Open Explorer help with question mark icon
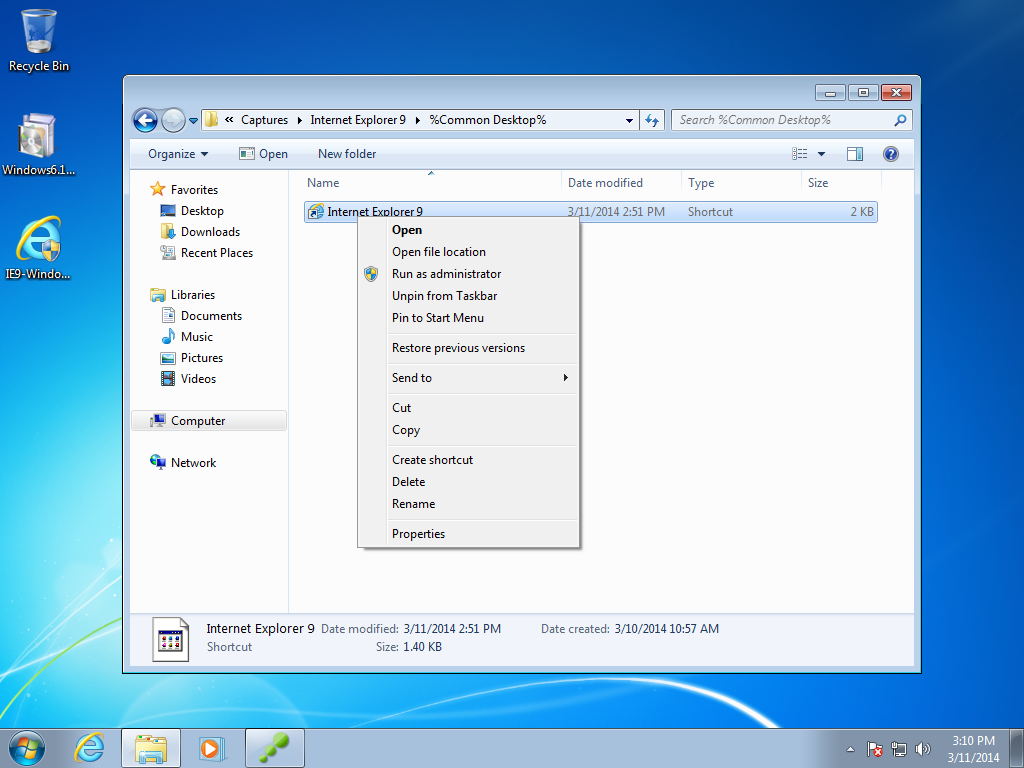Image resolution: width=1024 pixels, height=768 pixels. (891, 154)
